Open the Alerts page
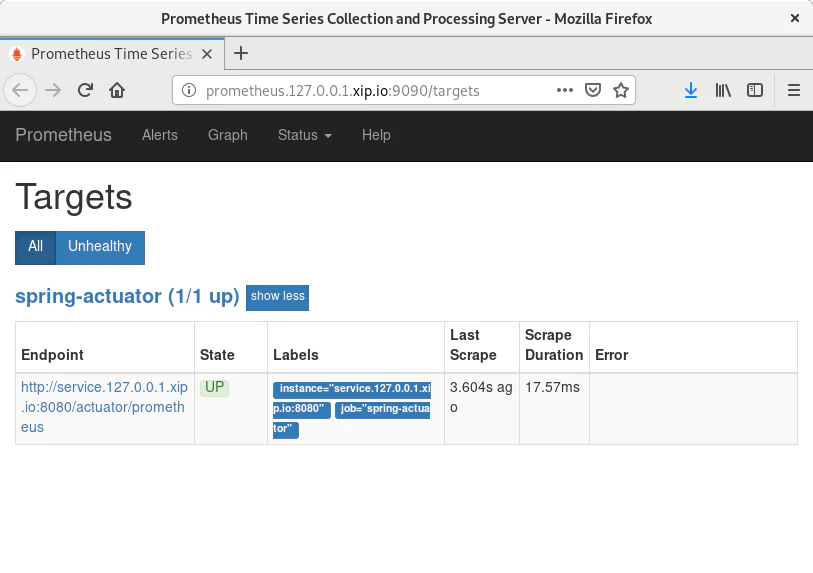Image resolution: width=813 pixels, height=573 pixels. 160,135
